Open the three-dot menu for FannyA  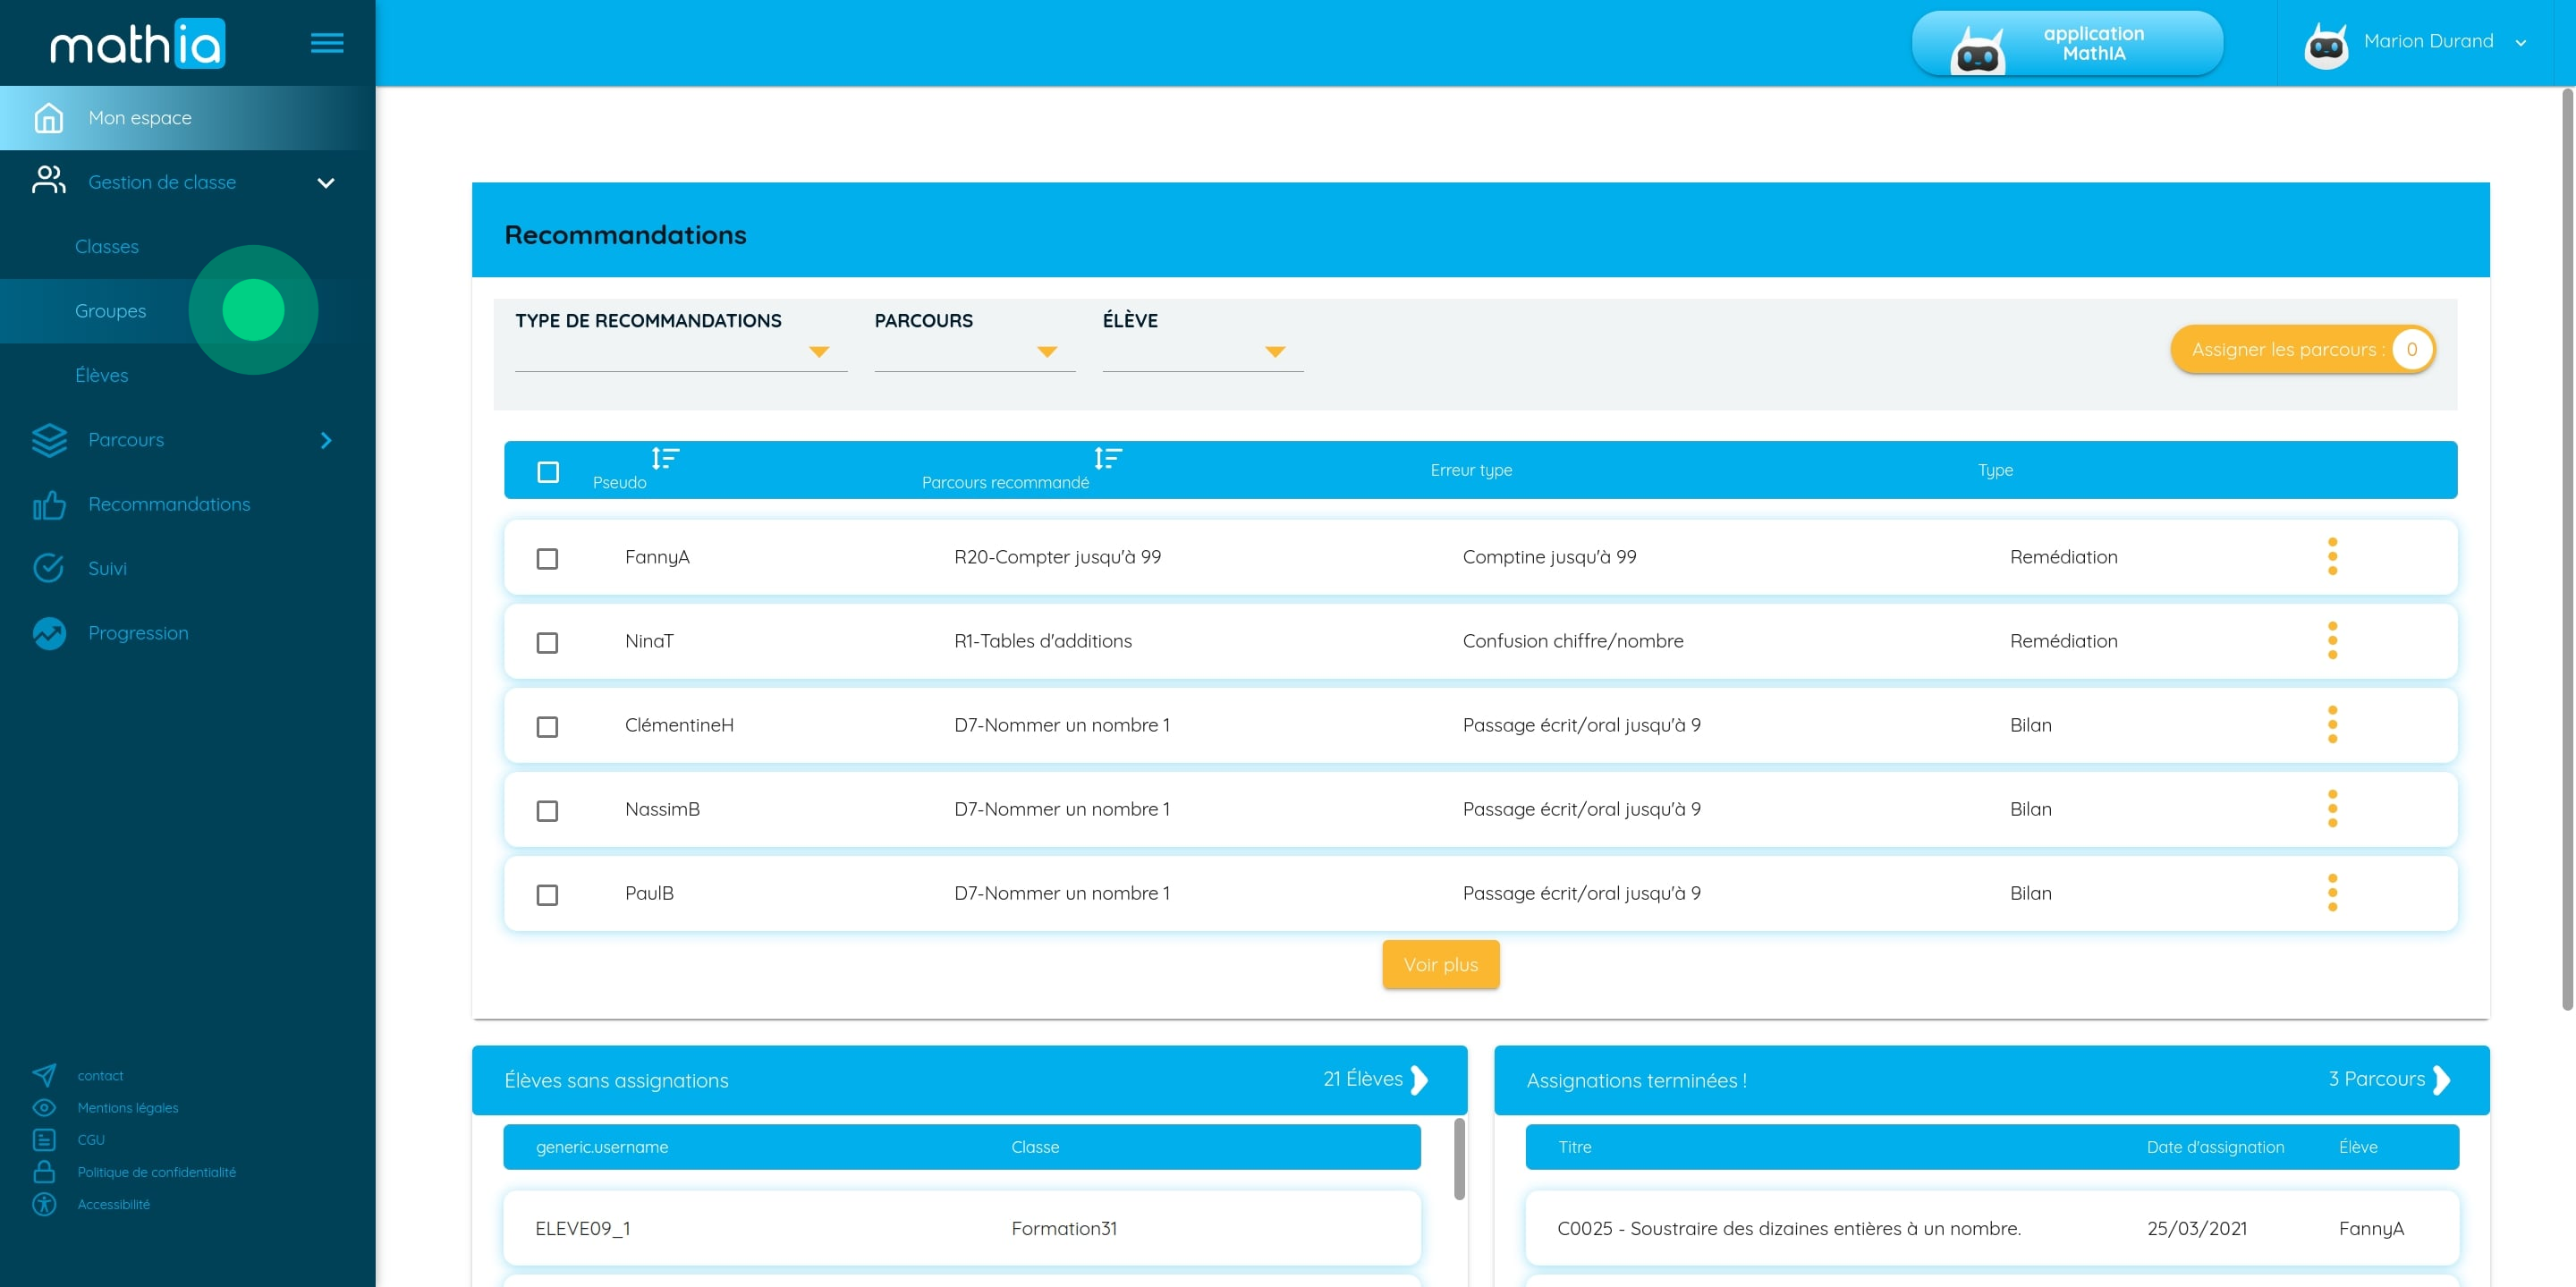[x=2332, y=557]
